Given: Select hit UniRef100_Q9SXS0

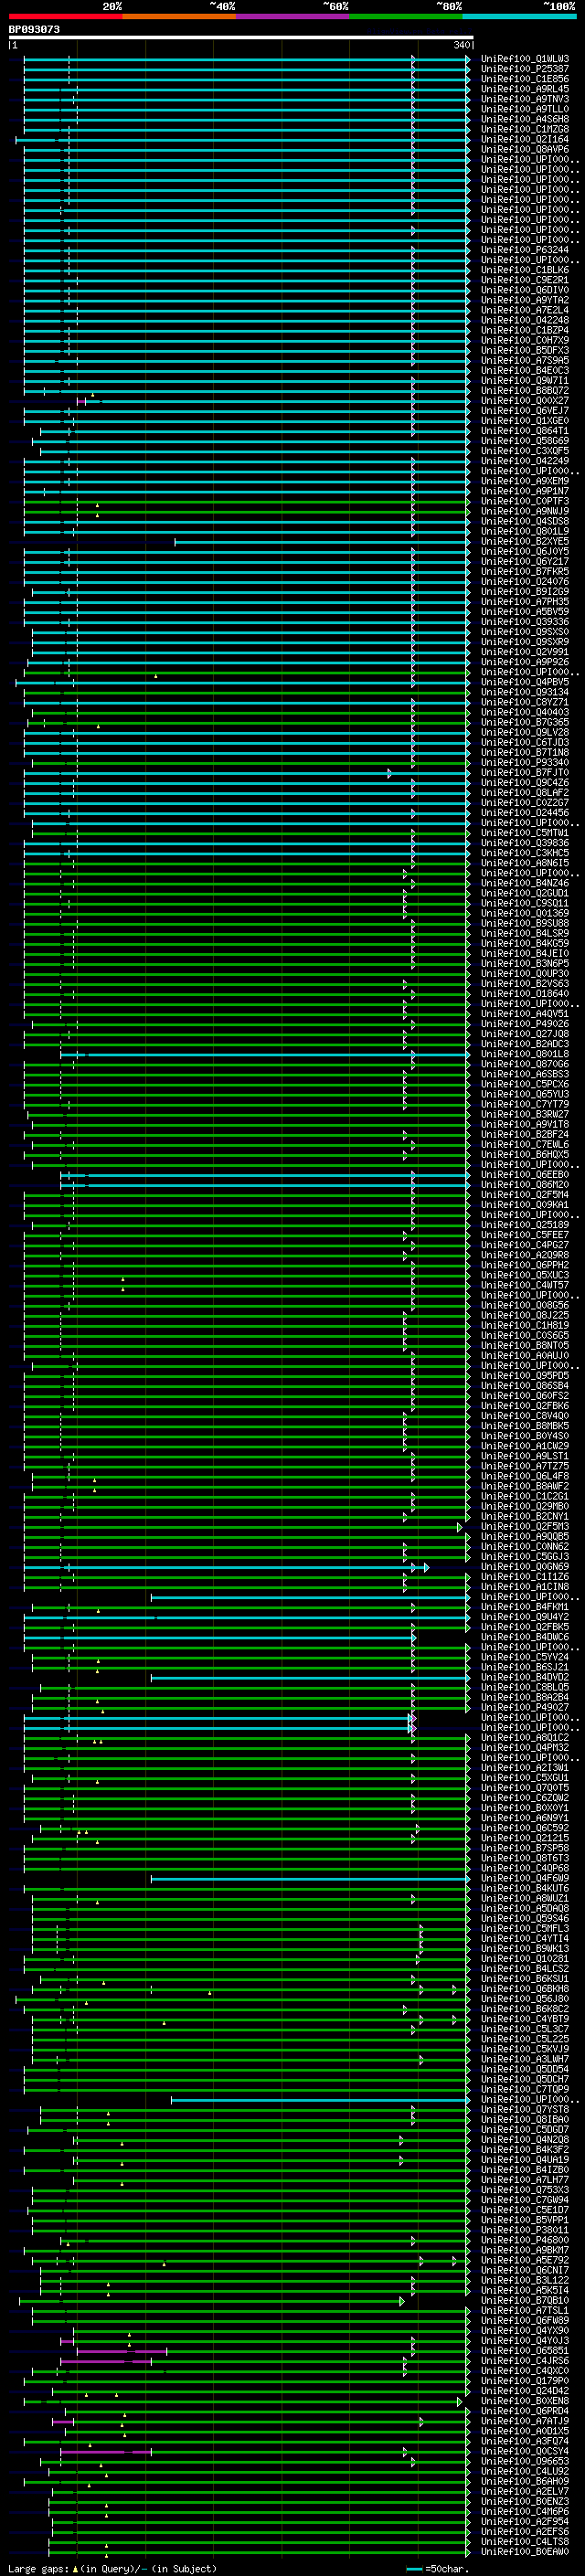Looking at the screenshot, I should [525, 632].
